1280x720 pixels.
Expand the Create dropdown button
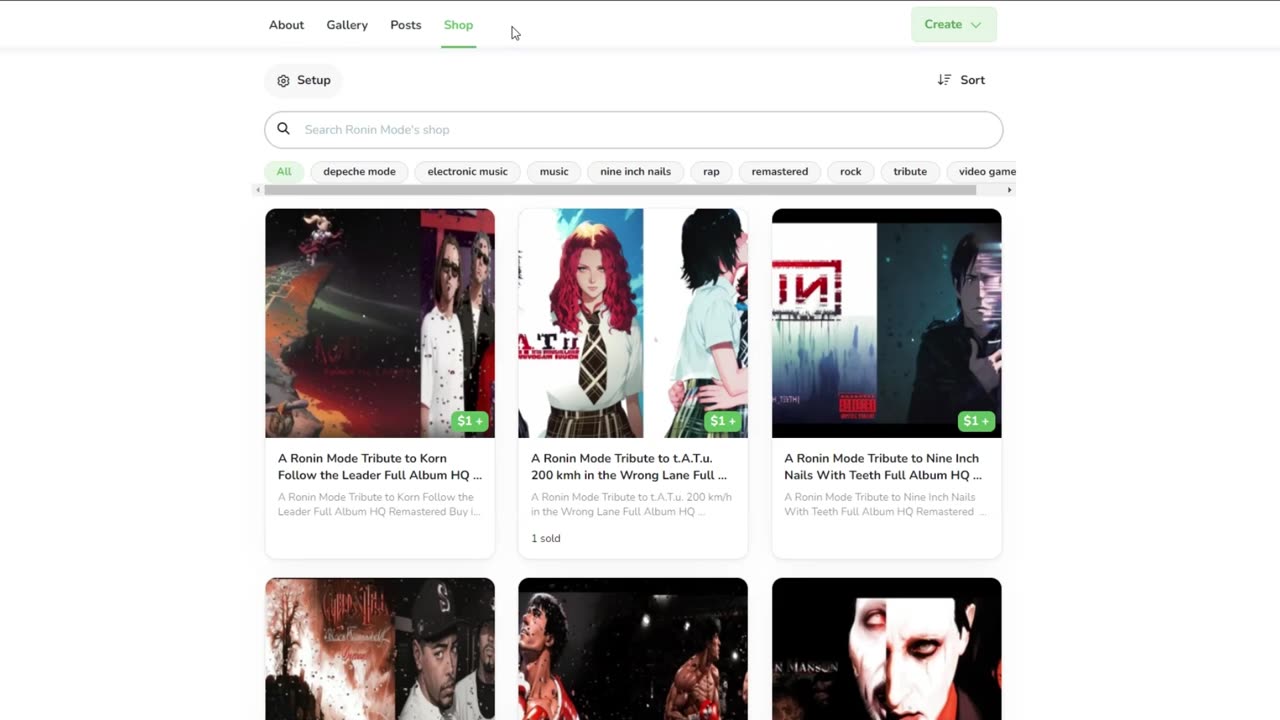click(x=954, y=25)
